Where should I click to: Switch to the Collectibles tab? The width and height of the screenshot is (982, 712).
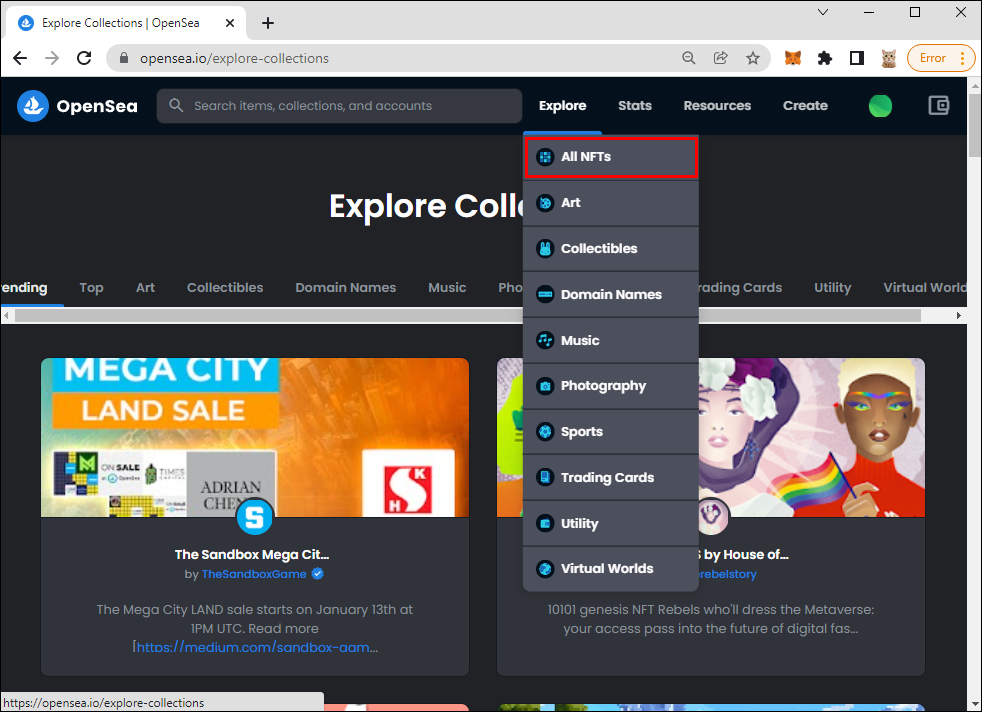[225, 287]
